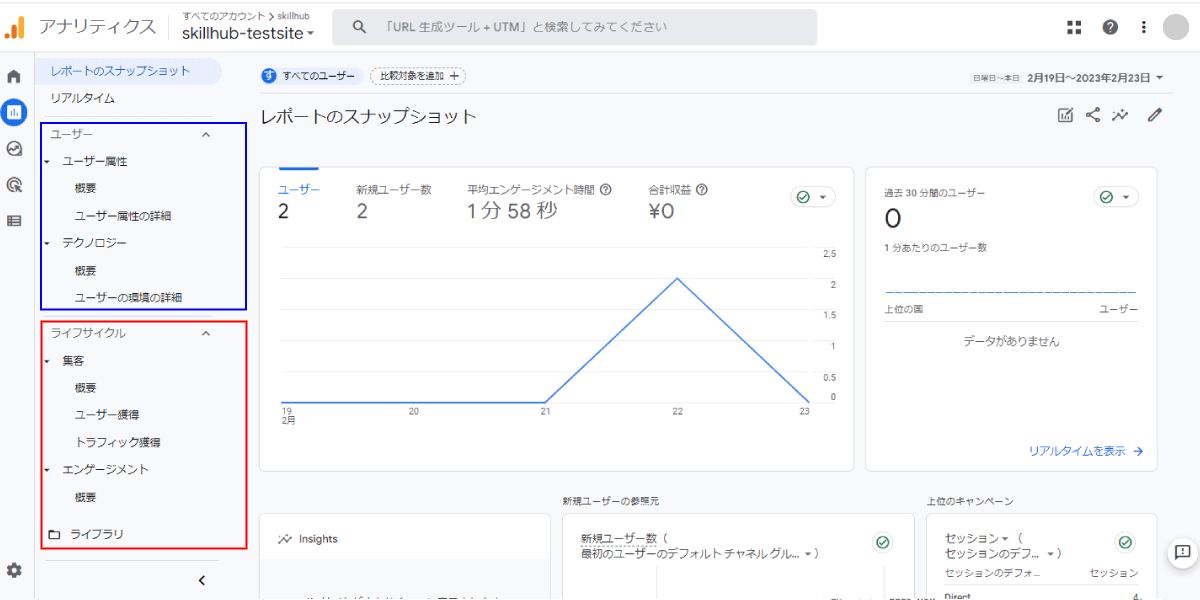Select the 平均エンゲージメント時間 metric tab
Image resolution: width=1200 pixels, height=600 pixels.
point(539,201)
